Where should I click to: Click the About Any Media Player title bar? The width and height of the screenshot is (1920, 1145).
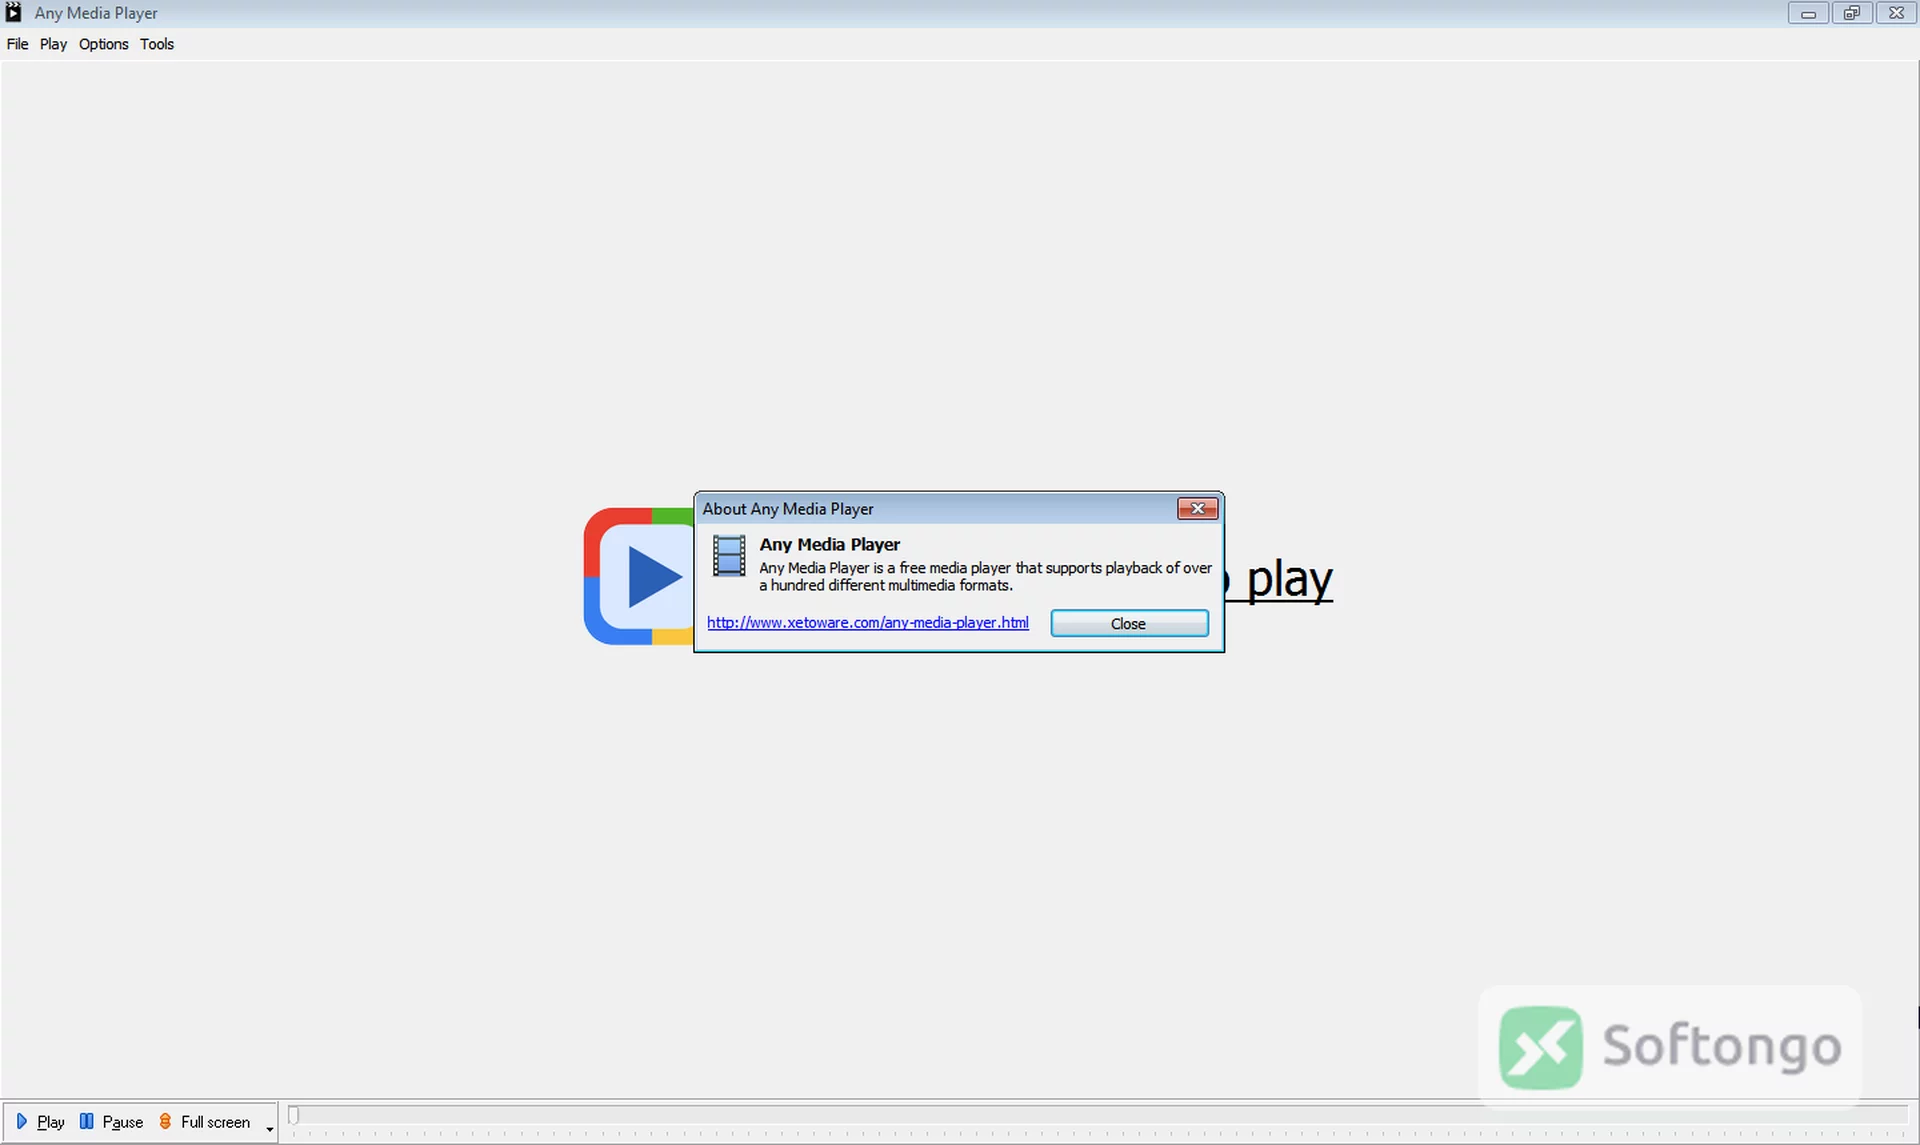[x=935, y=509]
